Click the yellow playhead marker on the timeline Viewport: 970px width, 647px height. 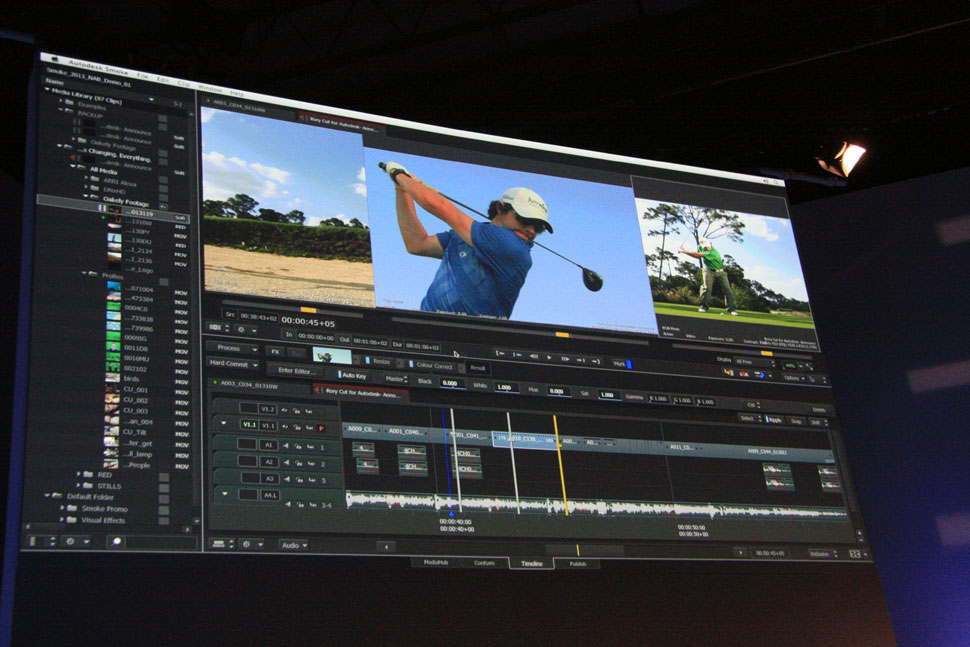pyautogui.click(x=560, y=460)
